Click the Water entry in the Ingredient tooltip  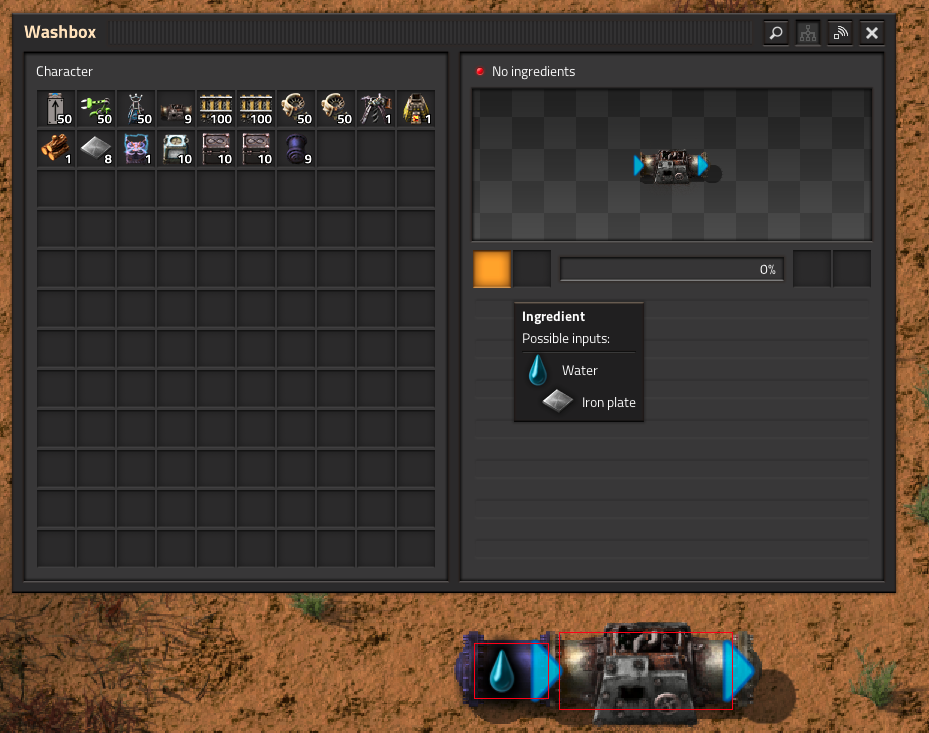[579, 370]
